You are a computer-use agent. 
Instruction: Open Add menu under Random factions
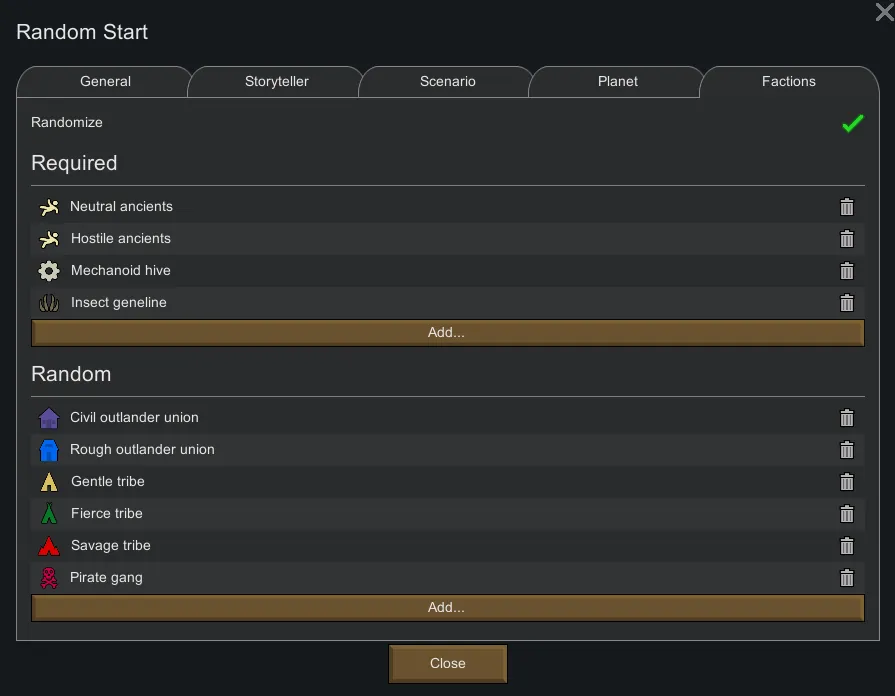(447, 608)
